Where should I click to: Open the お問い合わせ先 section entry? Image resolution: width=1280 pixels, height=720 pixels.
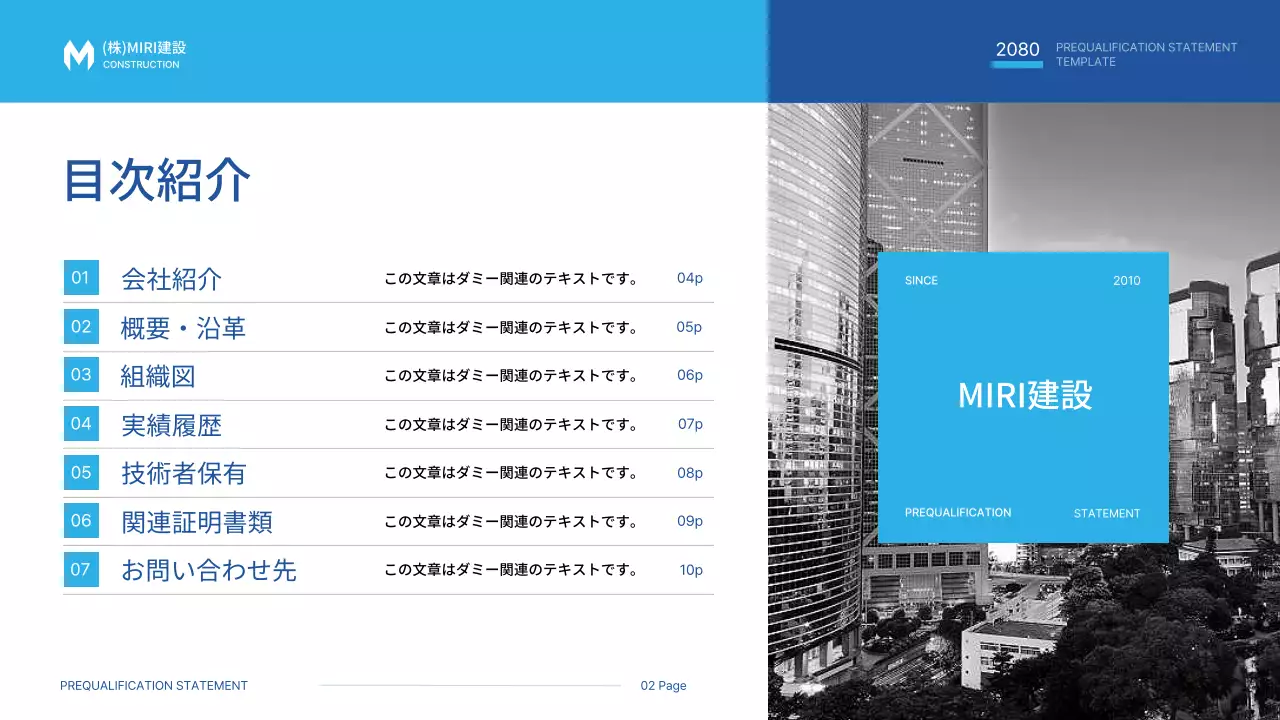[209, 569]
